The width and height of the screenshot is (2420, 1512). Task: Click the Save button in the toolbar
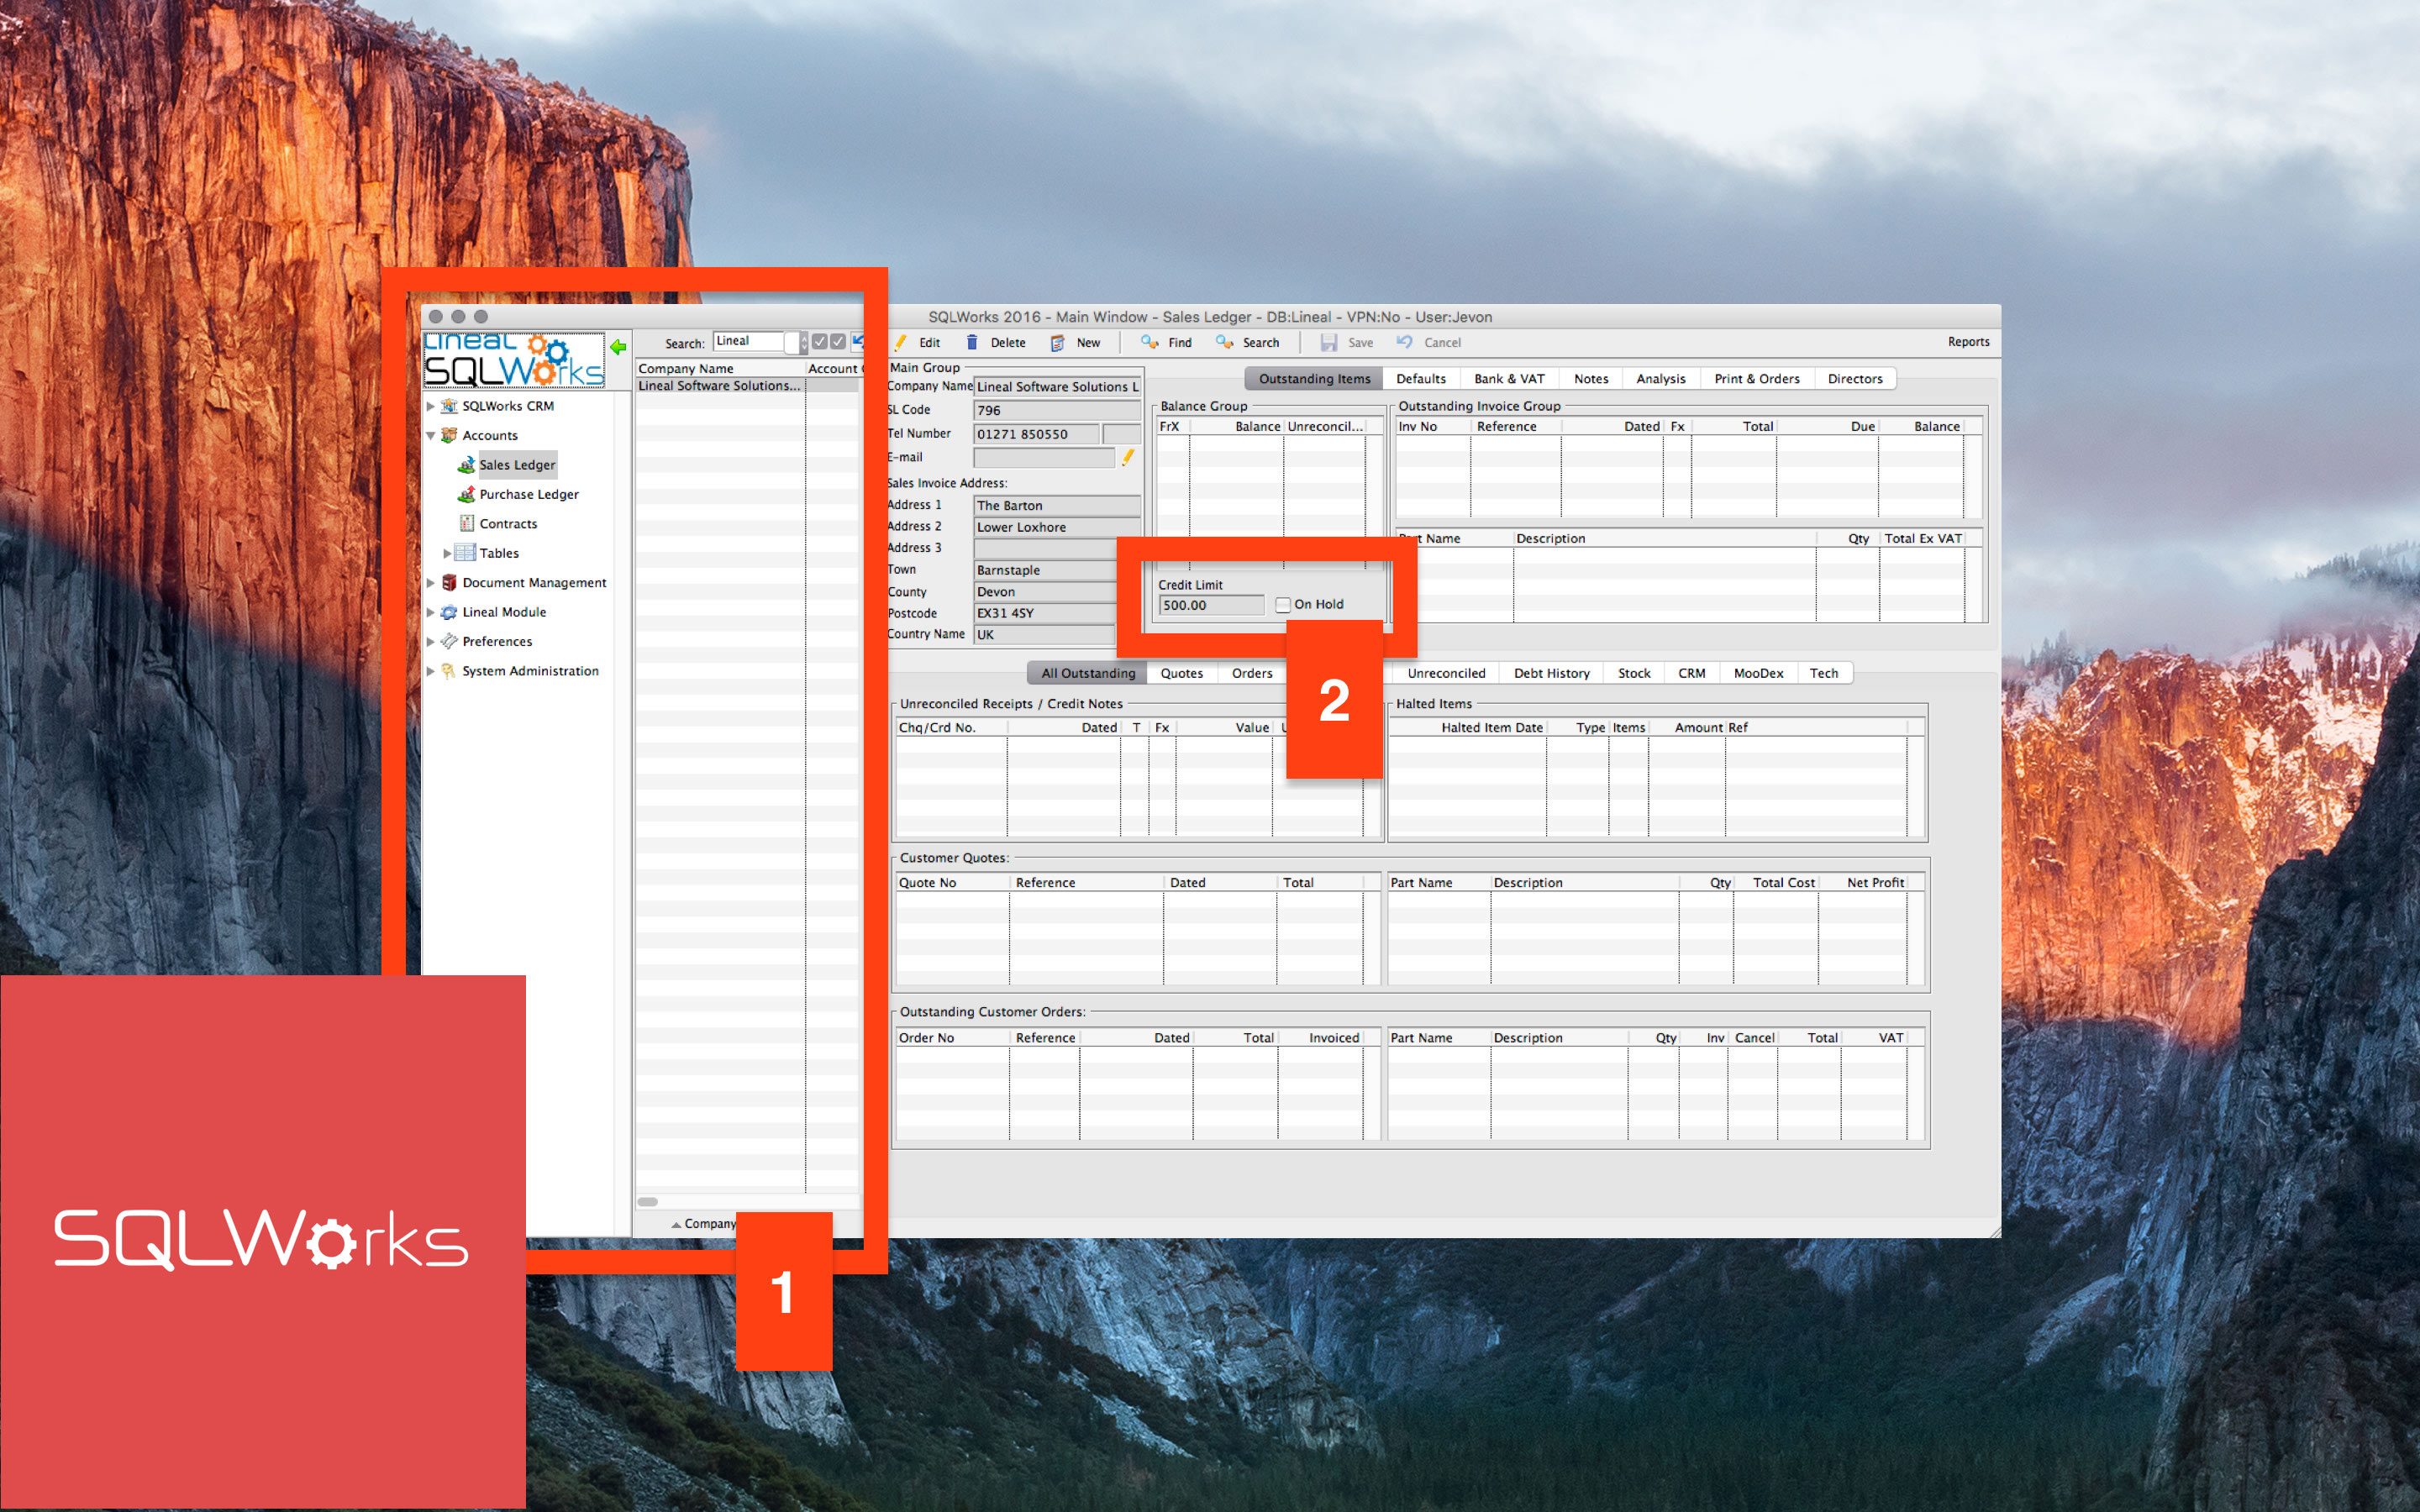[x=1347, y=342]
